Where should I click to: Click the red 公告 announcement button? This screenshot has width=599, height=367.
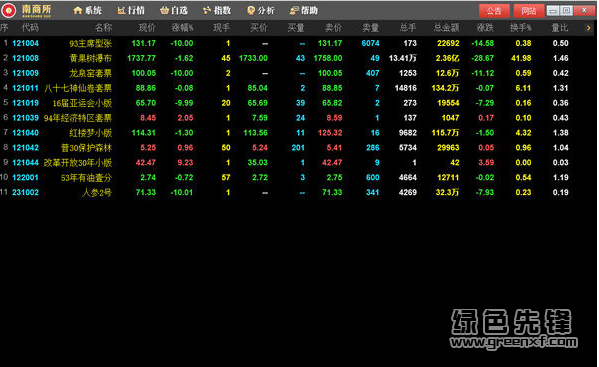pos(494,11)
